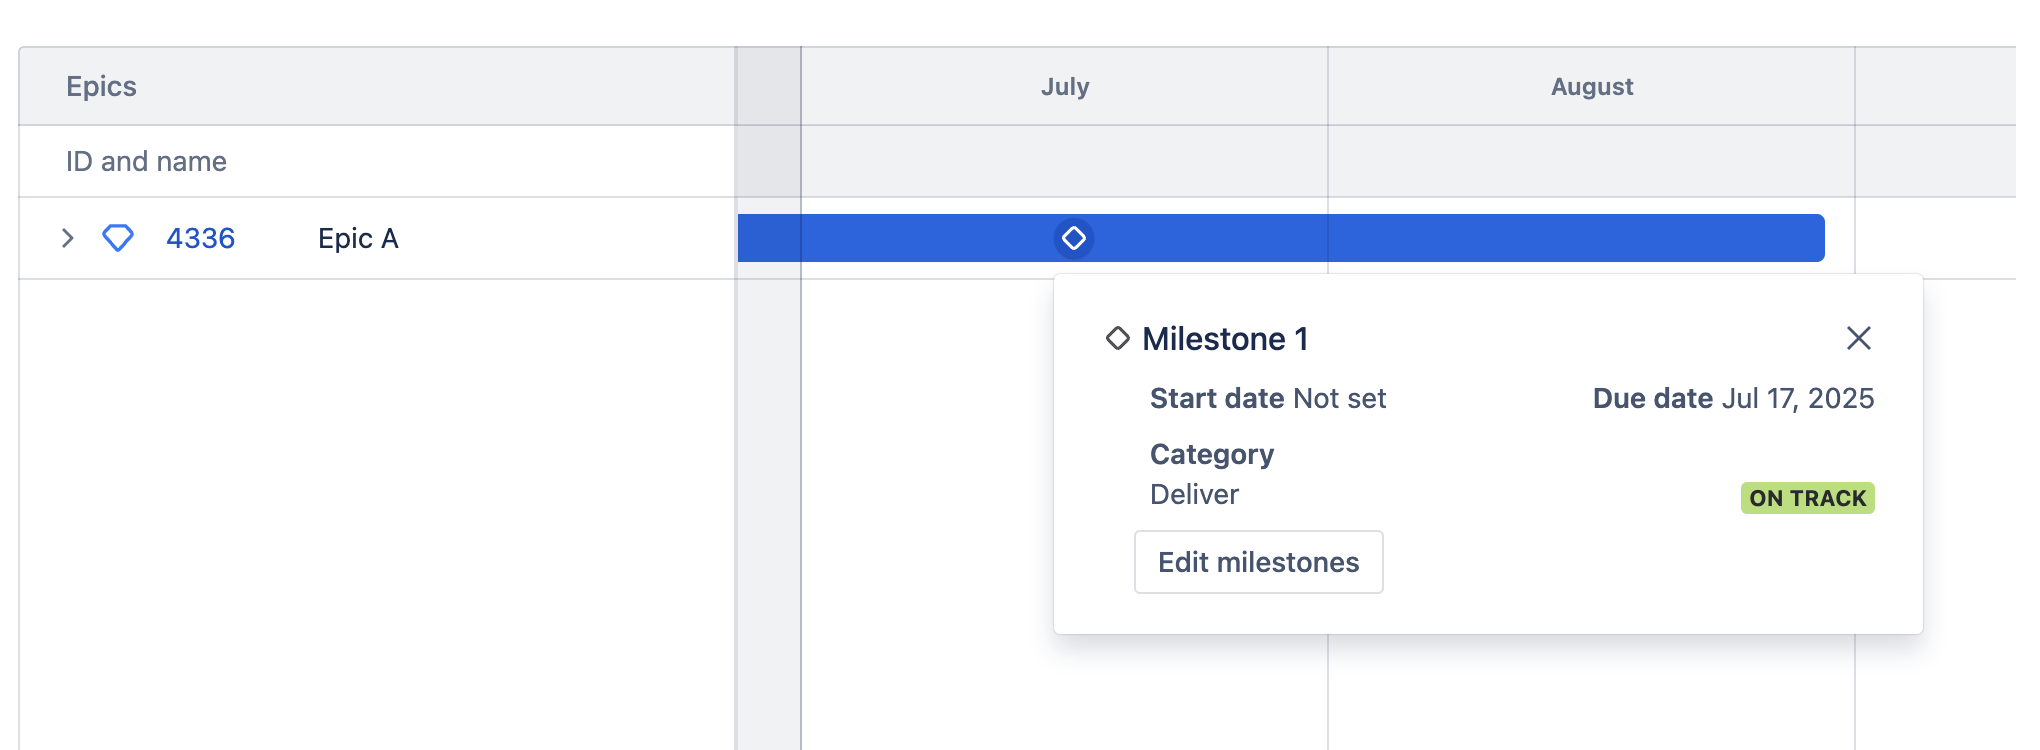
Task: Click the Category label in the popup
Action: click(1212, 454)
